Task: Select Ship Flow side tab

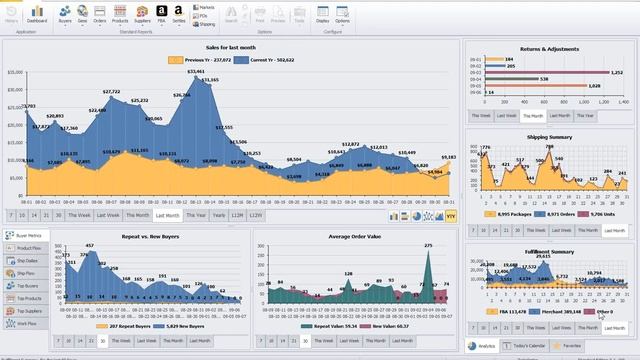Action: click(x=26, y=273)
